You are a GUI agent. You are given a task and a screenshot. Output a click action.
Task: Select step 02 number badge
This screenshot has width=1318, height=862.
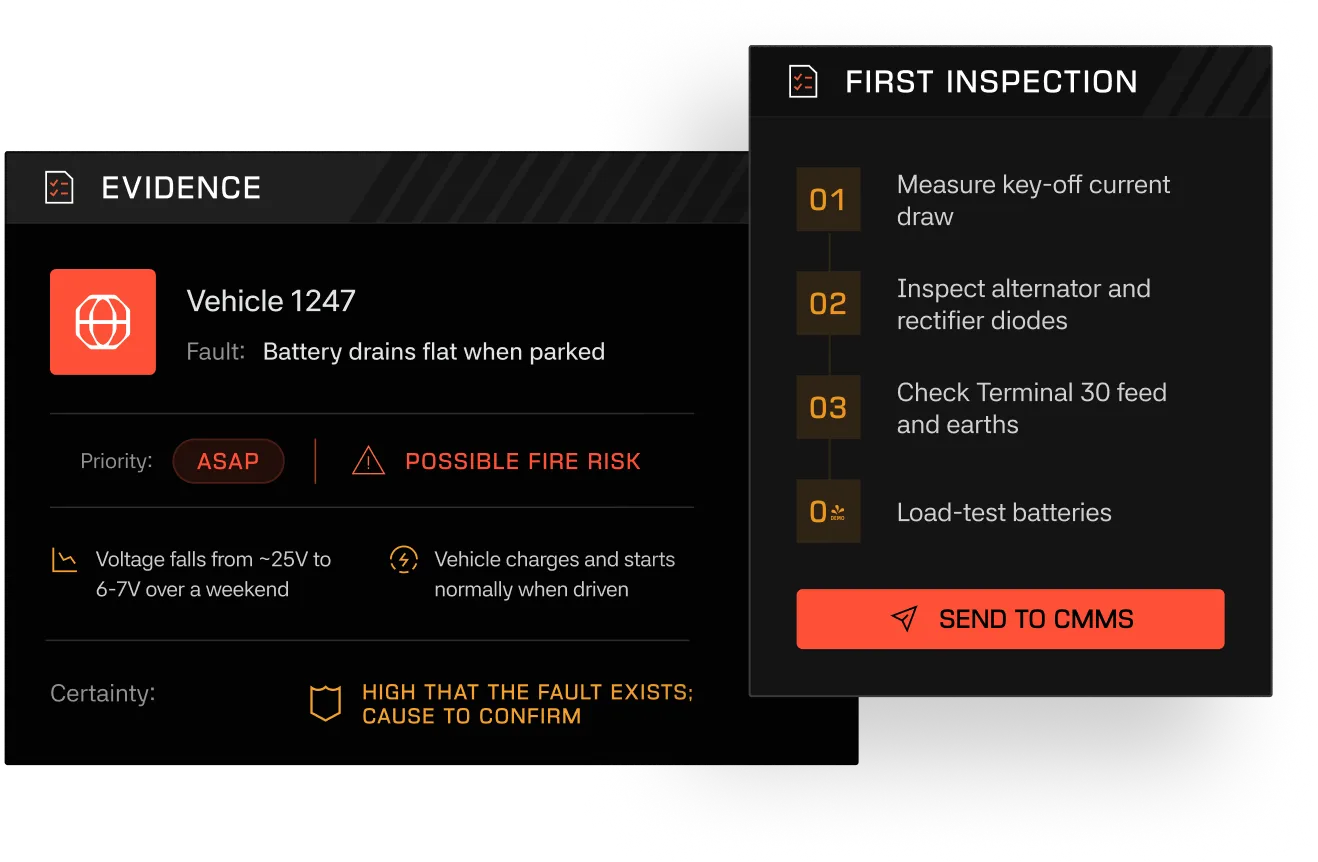click(828, 304)
